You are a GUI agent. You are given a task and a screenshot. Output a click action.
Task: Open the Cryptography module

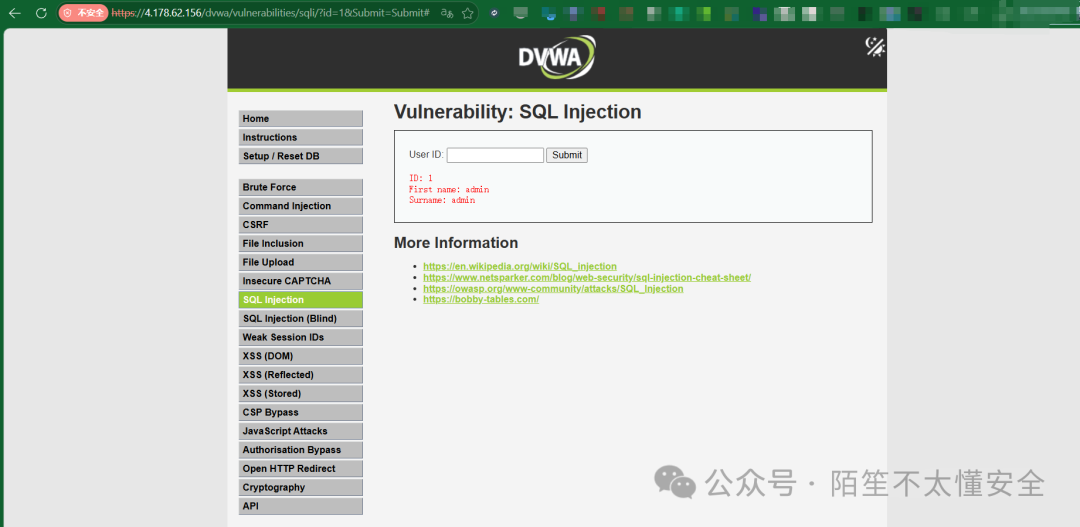coord(300,487)
